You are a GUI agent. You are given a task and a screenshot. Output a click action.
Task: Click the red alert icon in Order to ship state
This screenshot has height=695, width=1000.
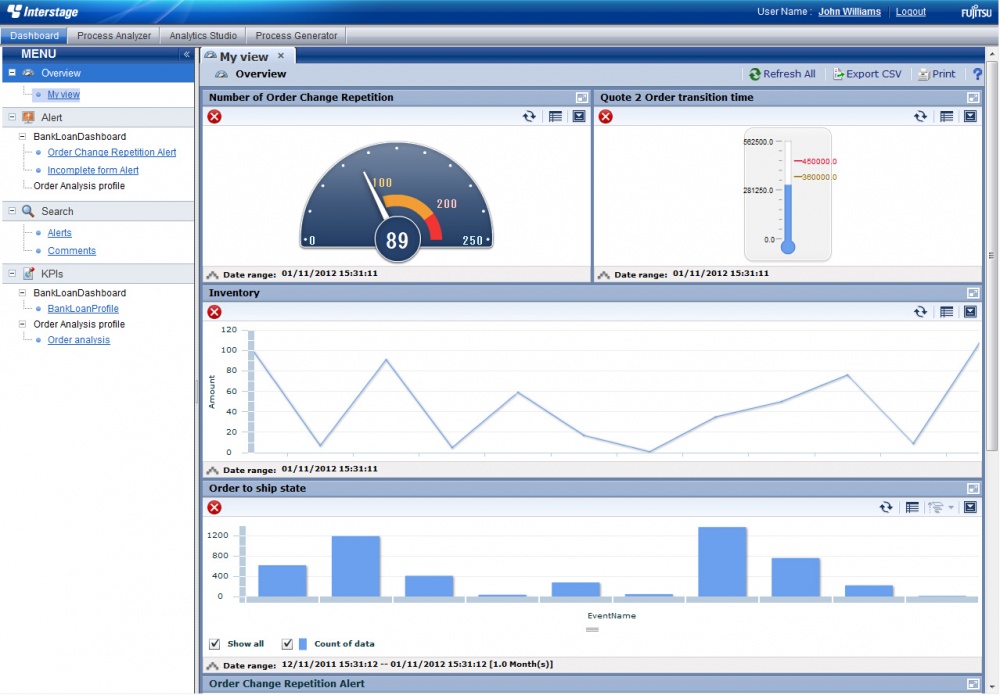[x=214, y=508]
